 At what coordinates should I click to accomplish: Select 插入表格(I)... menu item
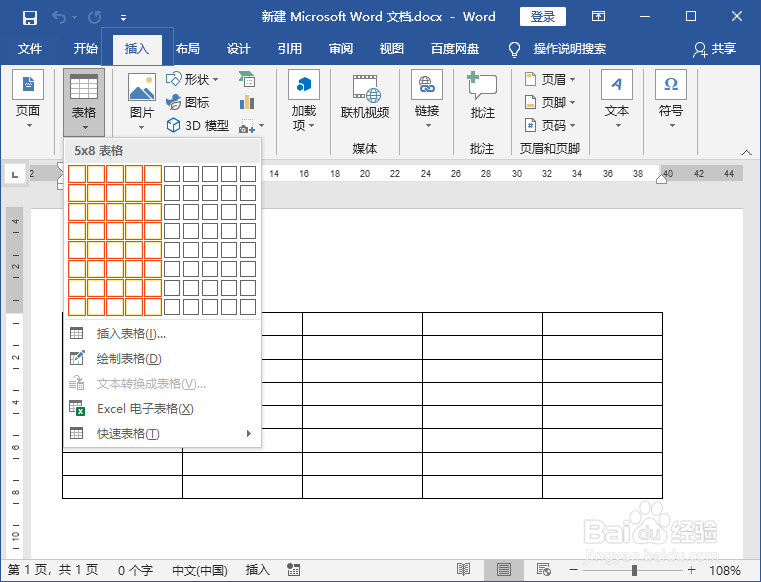tap(163, 333)
